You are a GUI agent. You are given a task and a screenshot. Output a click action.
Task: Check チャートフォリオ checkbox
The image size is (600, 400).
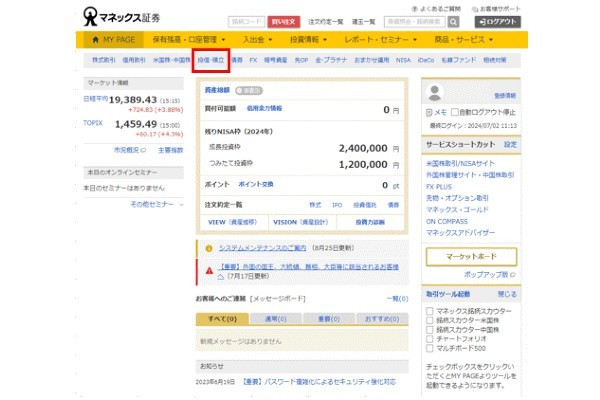click(x=430, y=339)
